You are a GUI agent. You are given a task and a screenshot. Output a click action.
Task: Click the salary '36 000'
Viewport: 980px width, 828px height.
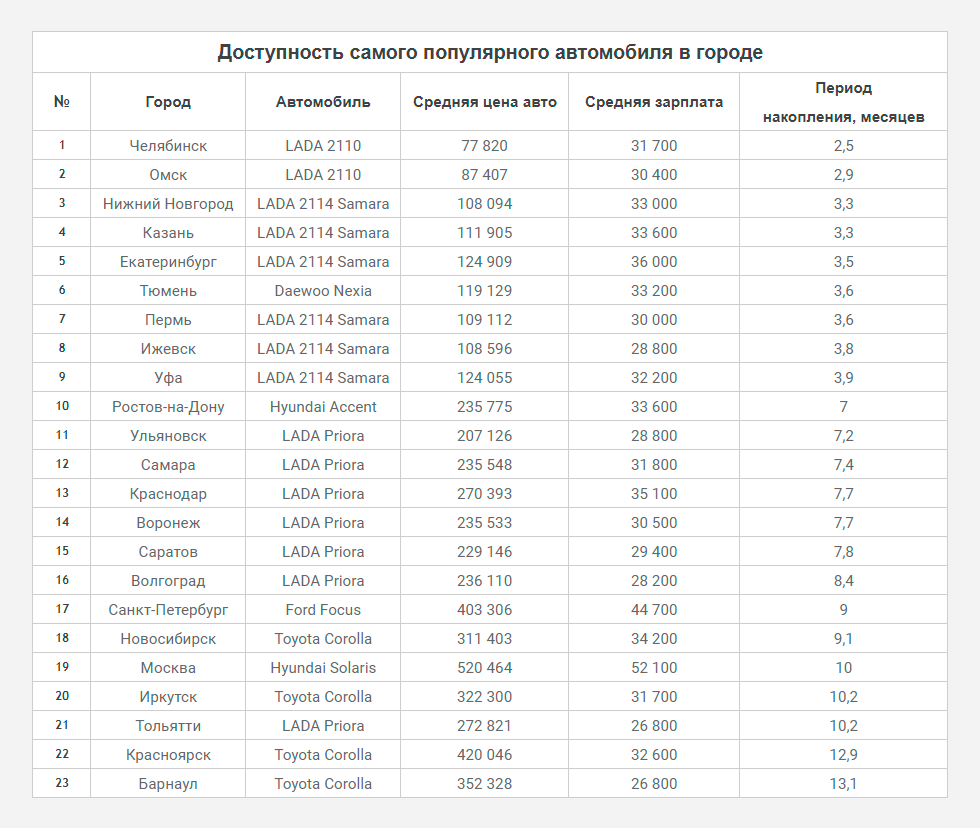click(654, 262)
